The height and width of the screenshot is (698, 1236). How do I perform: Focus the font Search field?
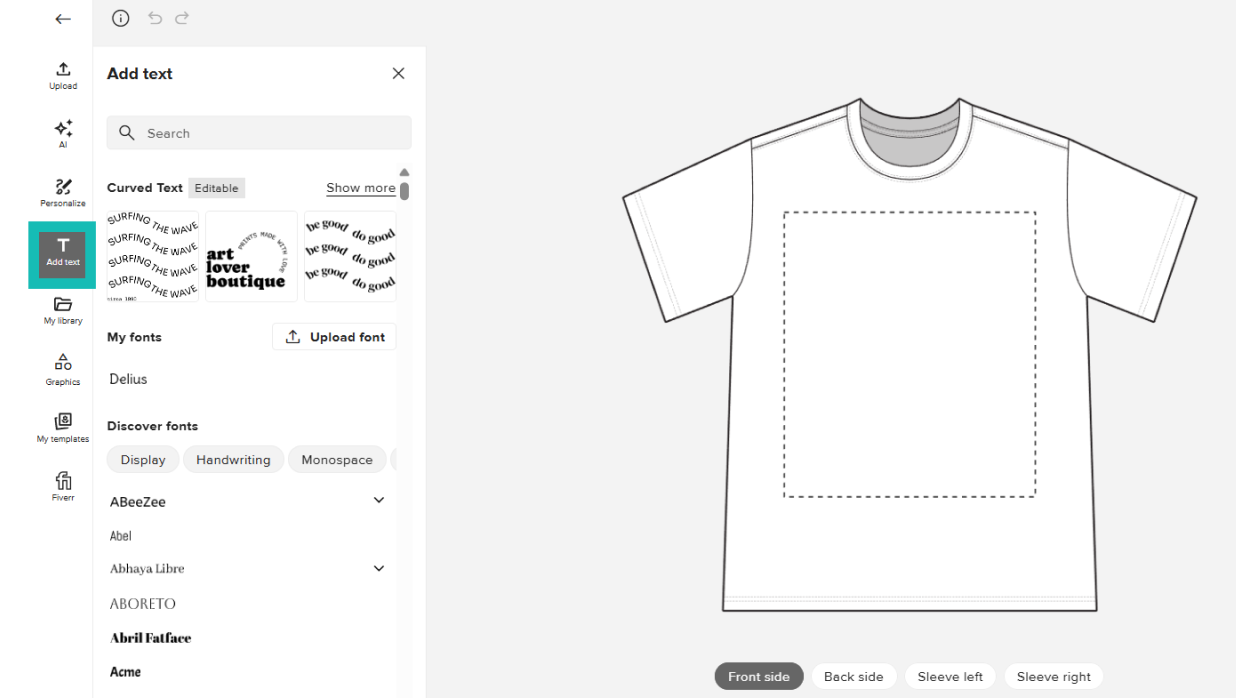point(259,133)
